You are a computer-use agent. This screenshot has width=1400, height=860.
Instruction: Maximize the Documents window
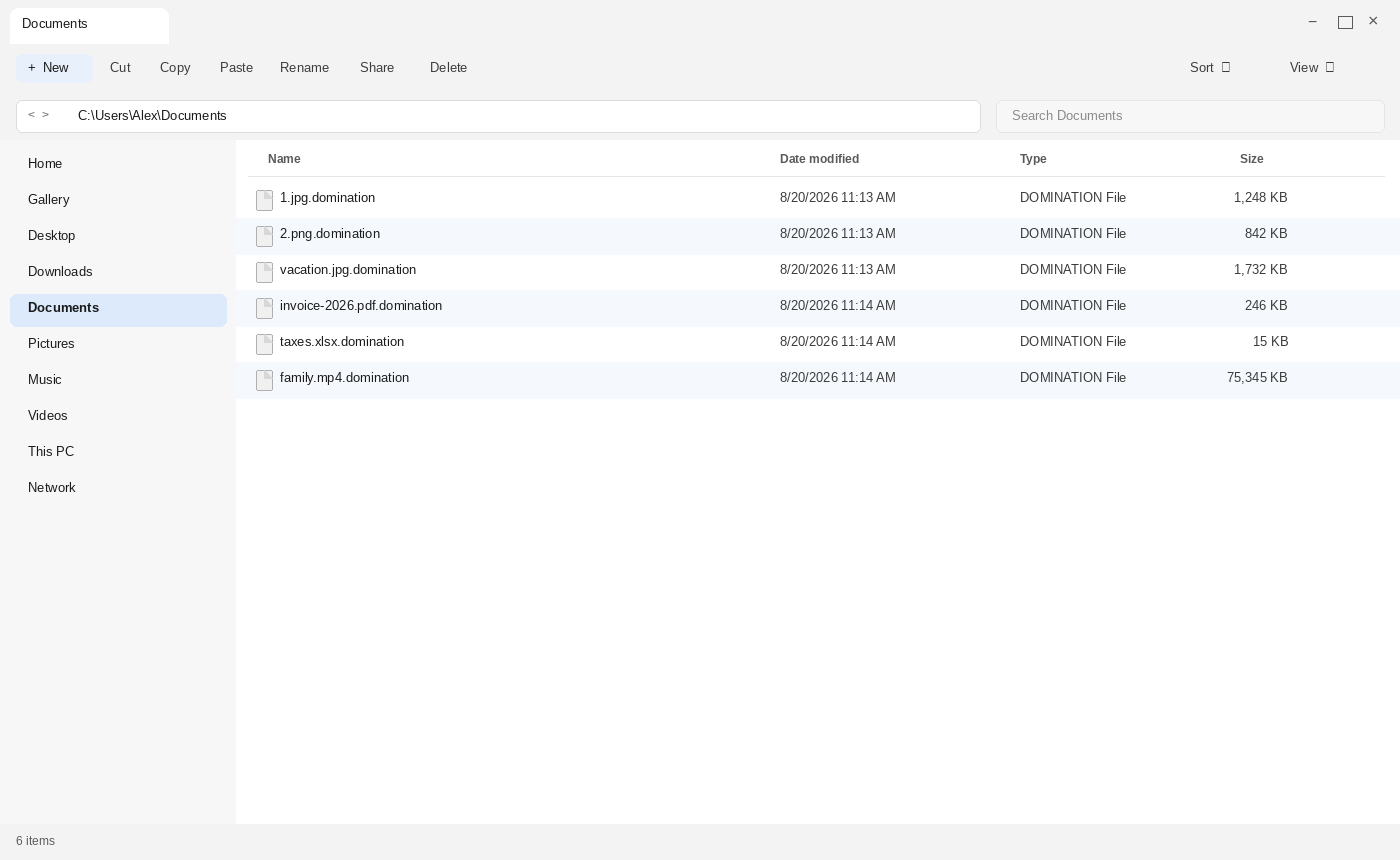pos(1345,22)
